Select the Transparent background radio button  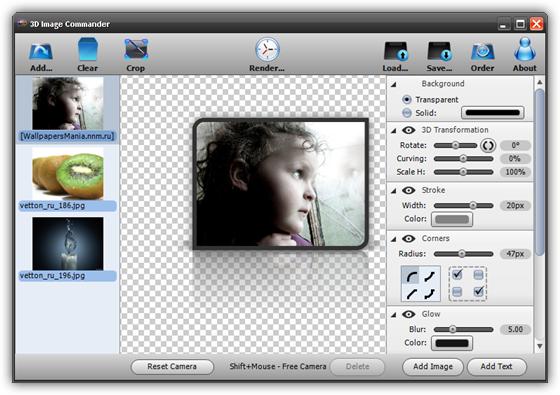click(406, 99)
